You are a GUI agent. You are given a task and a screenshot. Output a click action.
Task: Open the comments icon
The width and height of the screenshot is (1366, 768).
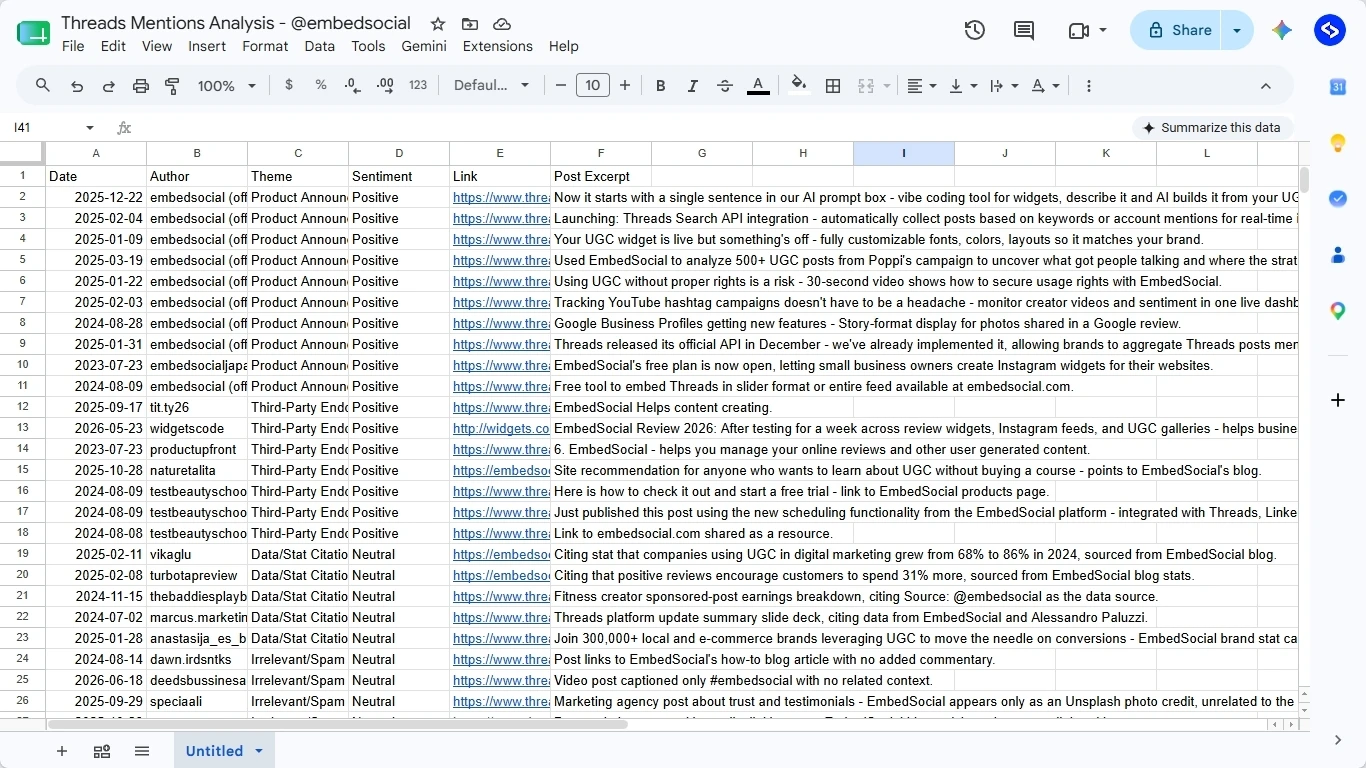[x=1024, y=30]
